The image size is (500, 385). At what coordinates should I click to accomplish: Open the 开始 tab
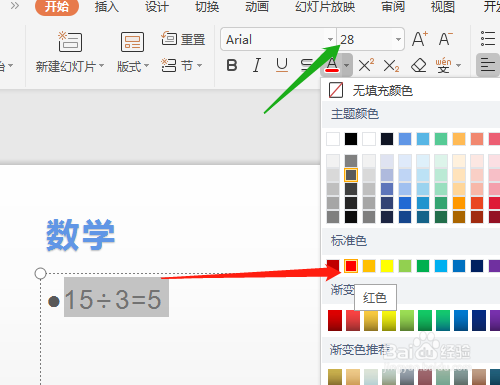click(57, 7)
